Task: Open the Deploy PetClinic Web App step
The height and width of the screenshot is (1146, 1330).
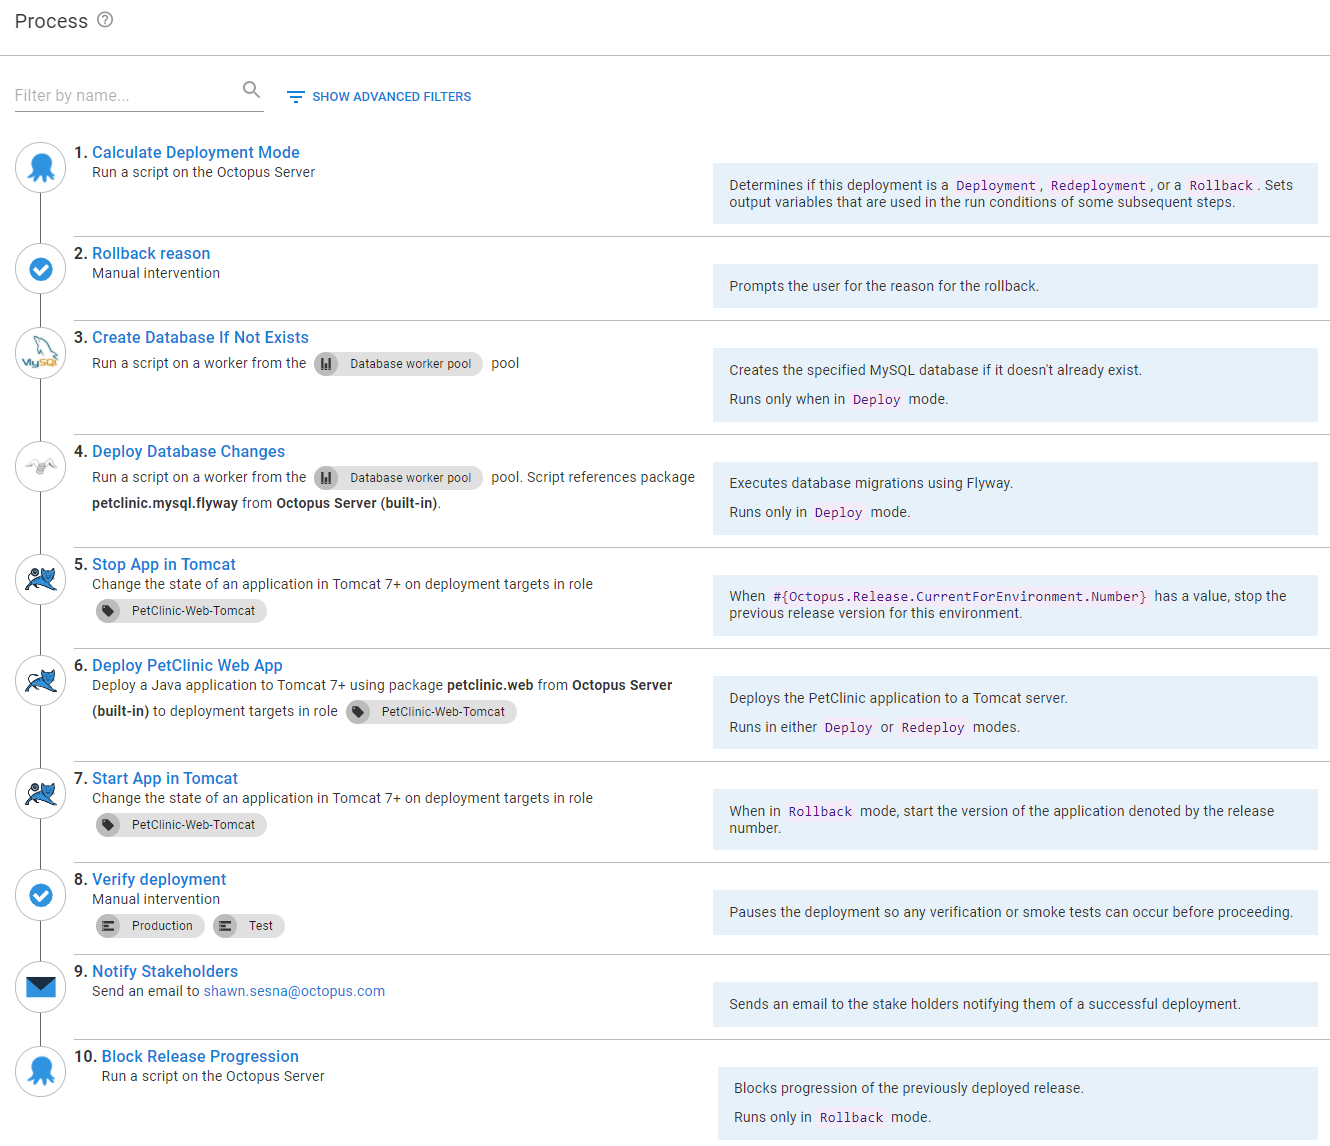Action: pos(187,665)
